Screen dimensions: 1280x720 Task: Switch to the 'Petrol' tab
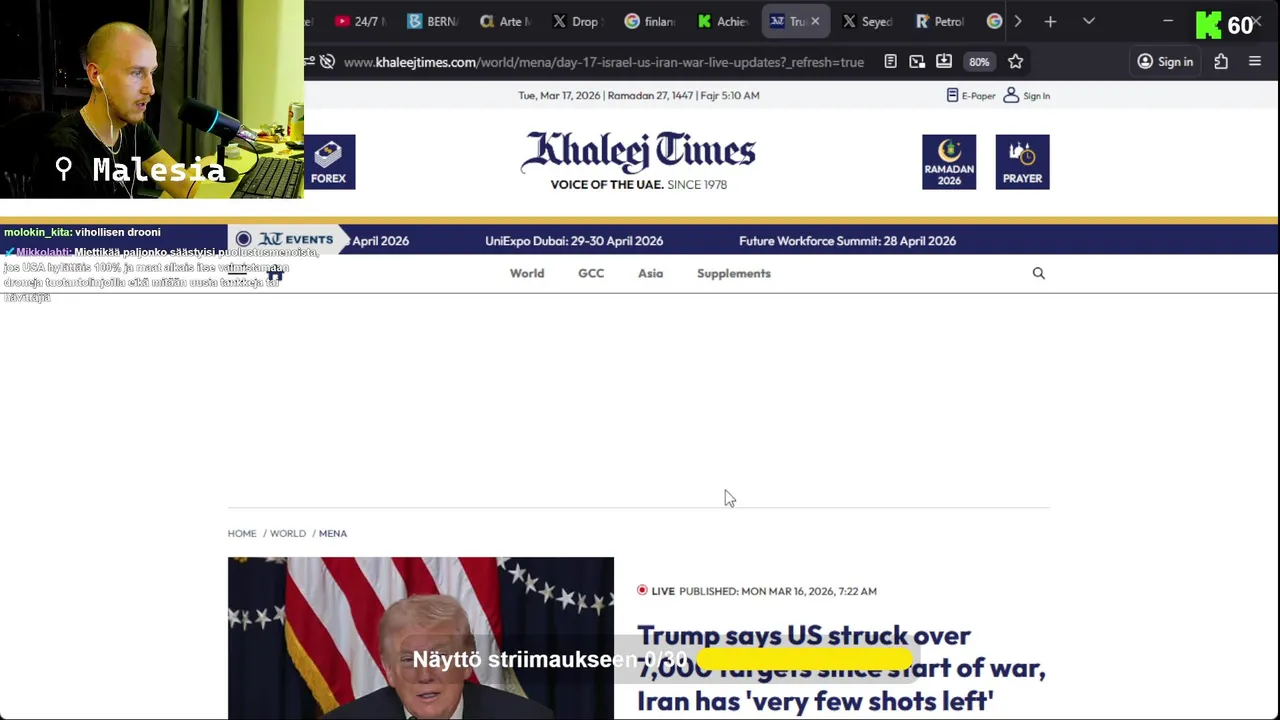(939, 21)
